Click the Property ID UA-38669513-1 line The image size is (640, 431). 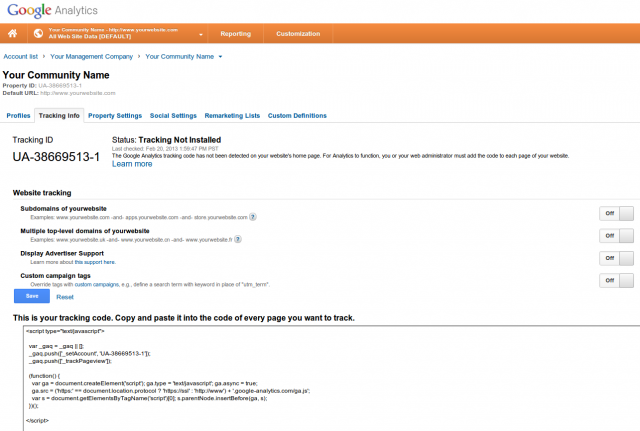click(42, 86)
